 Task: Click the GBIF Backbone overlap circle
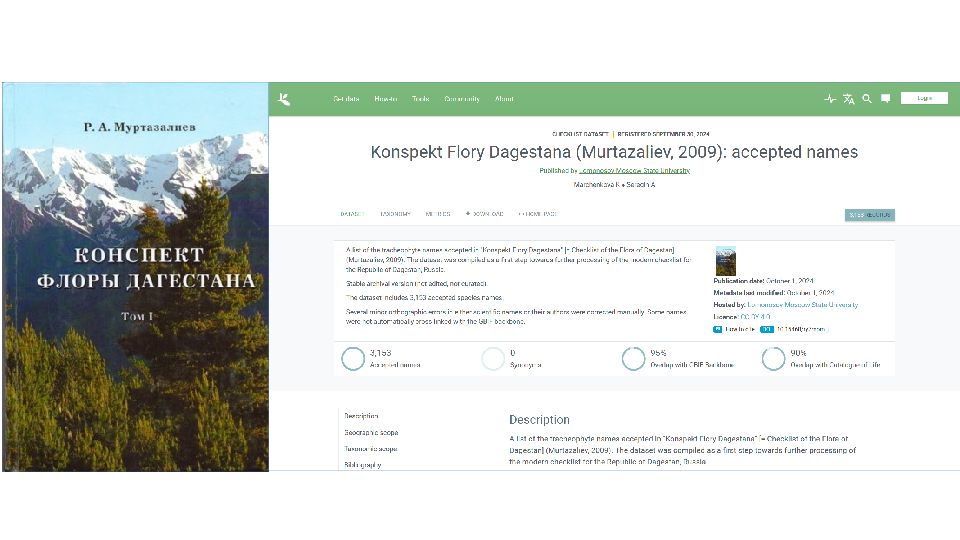click(x=633, y=359)
